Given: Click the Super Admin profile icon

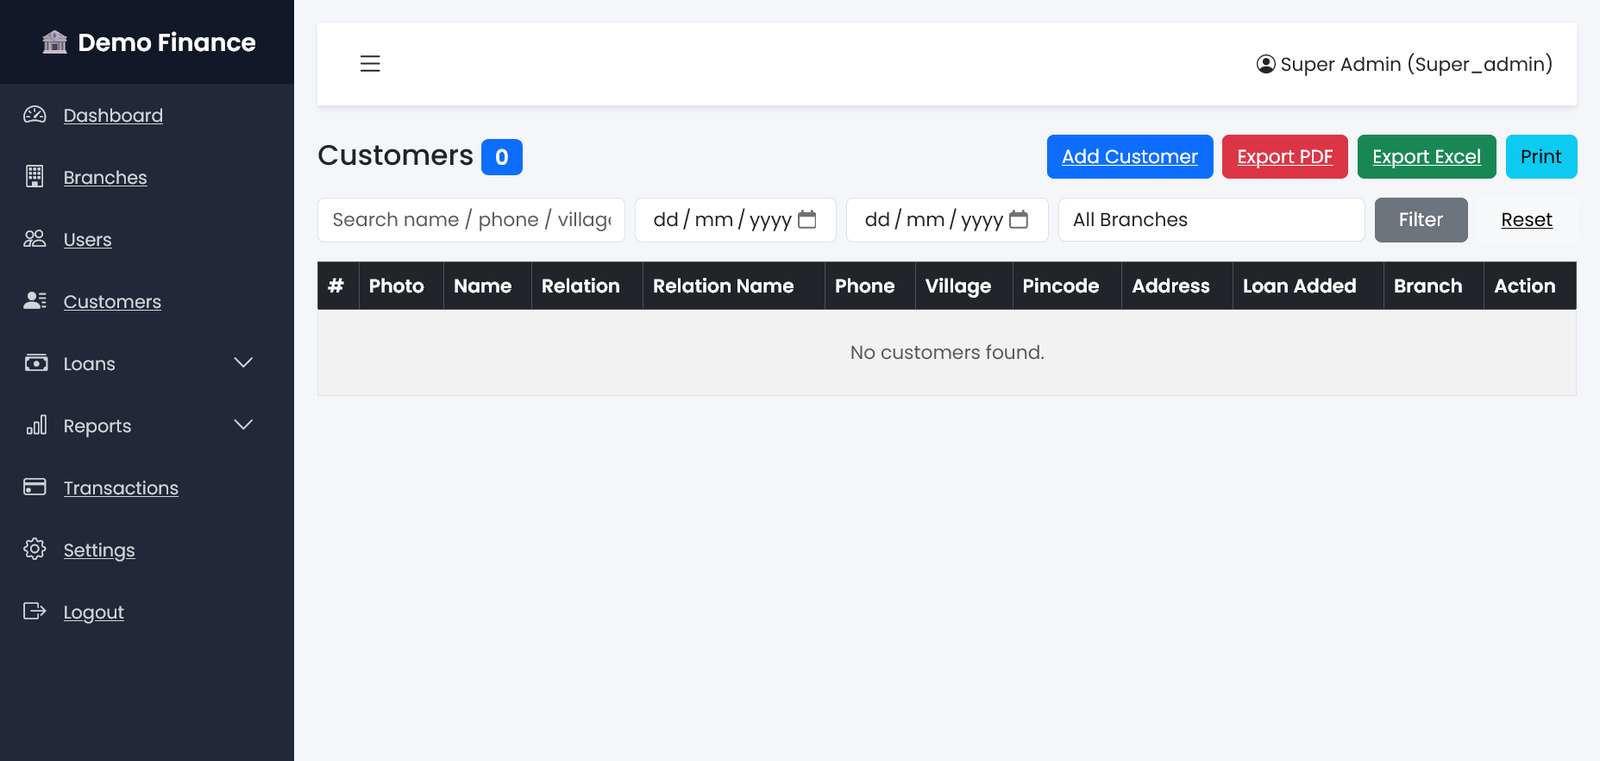Looking at the screenshot, I should (1266, 64).
